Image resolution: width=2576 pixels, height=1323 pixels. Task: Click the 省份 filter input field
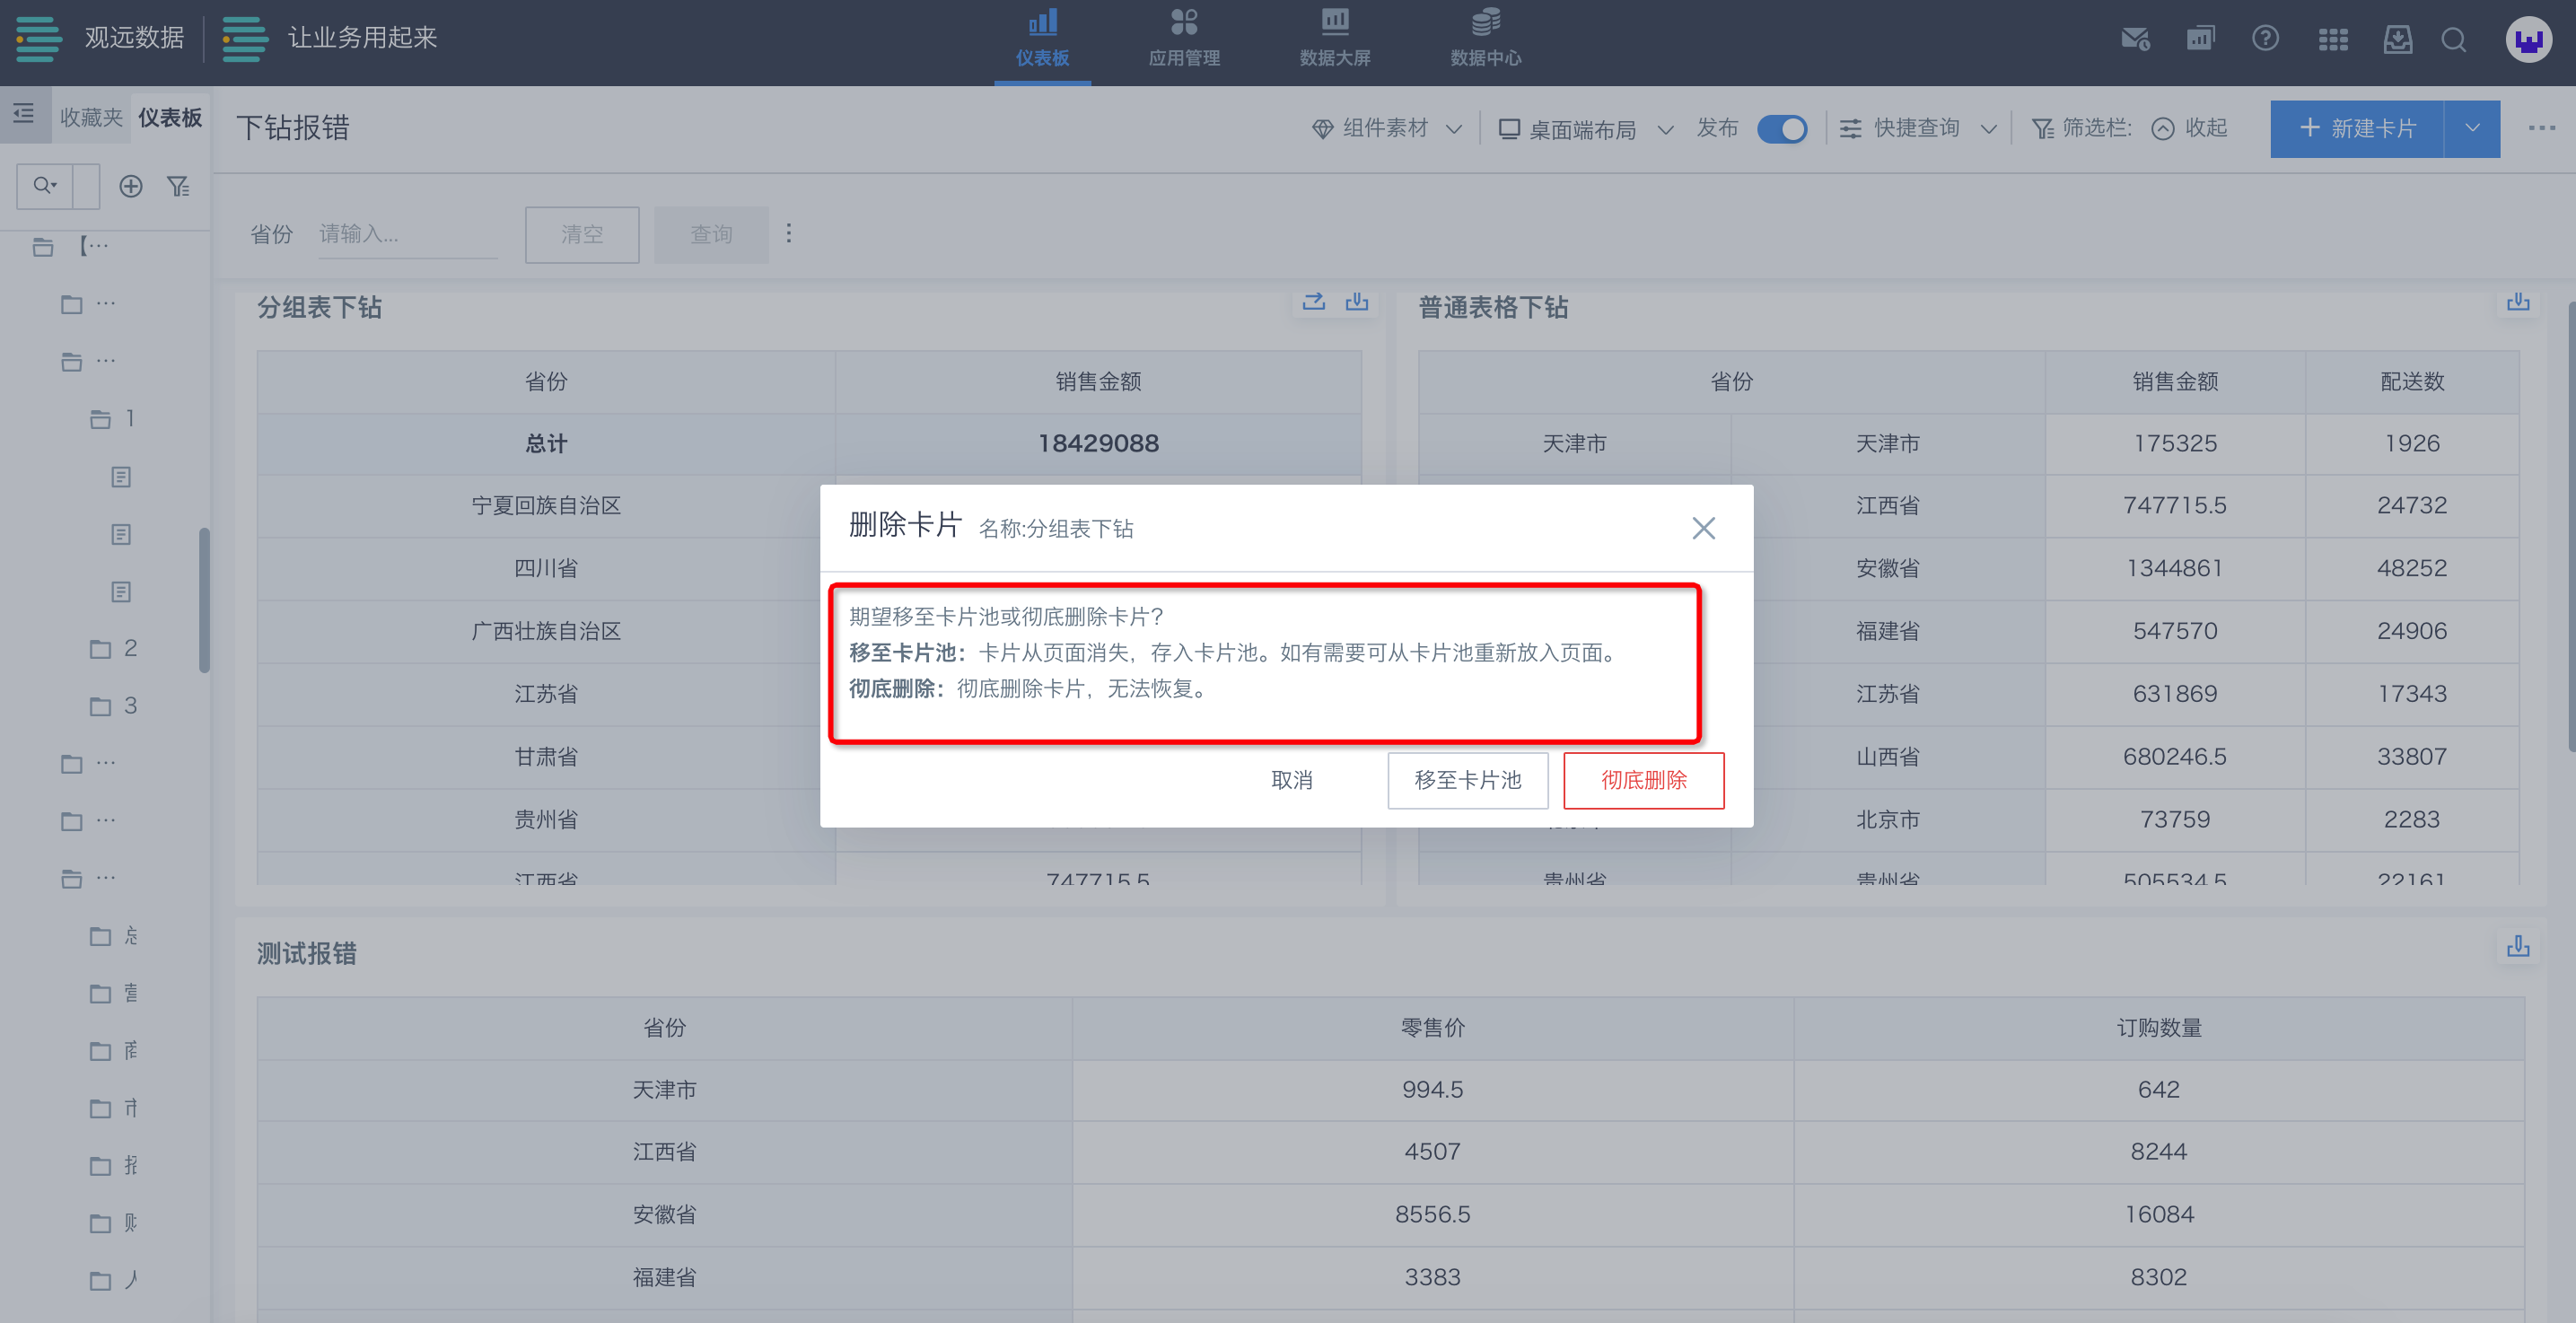click(x=407, y=234)
